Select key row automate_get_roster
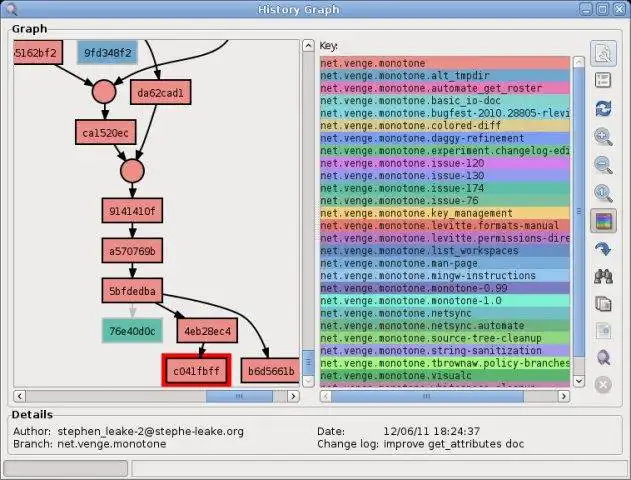631x480 pixels. point(445,88)
